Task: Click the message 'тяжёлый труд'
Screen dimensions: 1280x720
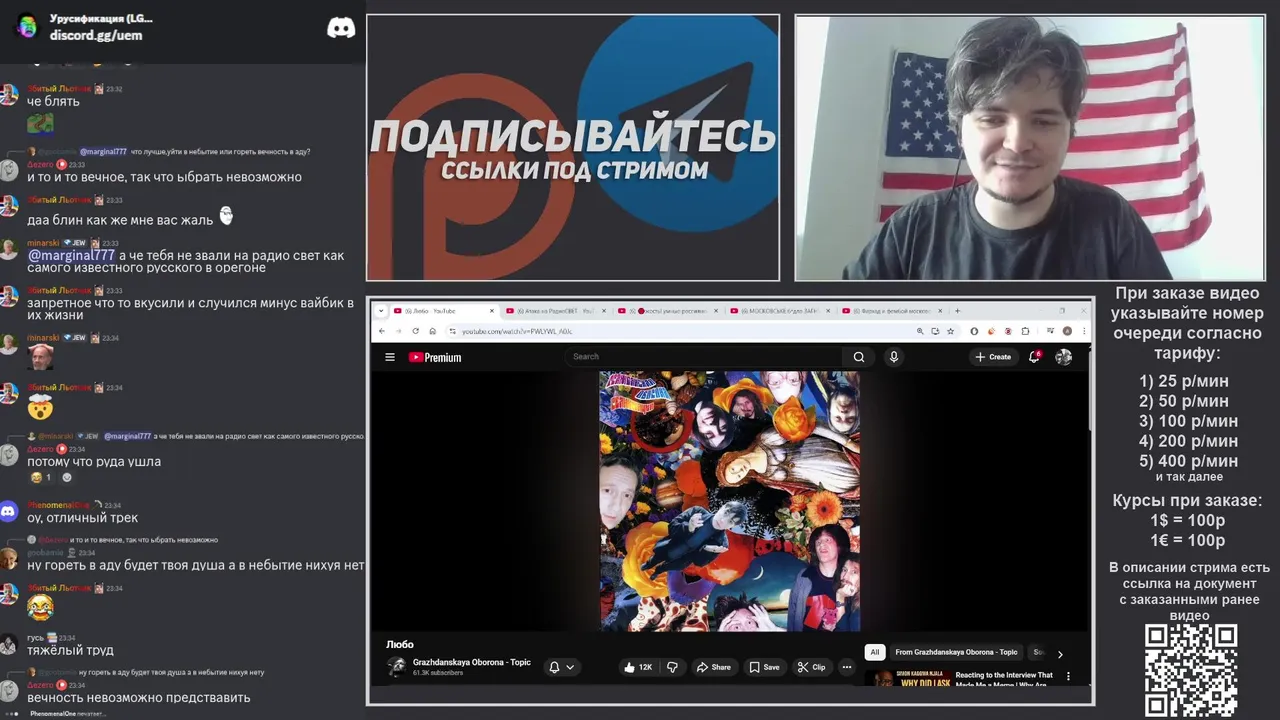Action: tap(70, 650)
